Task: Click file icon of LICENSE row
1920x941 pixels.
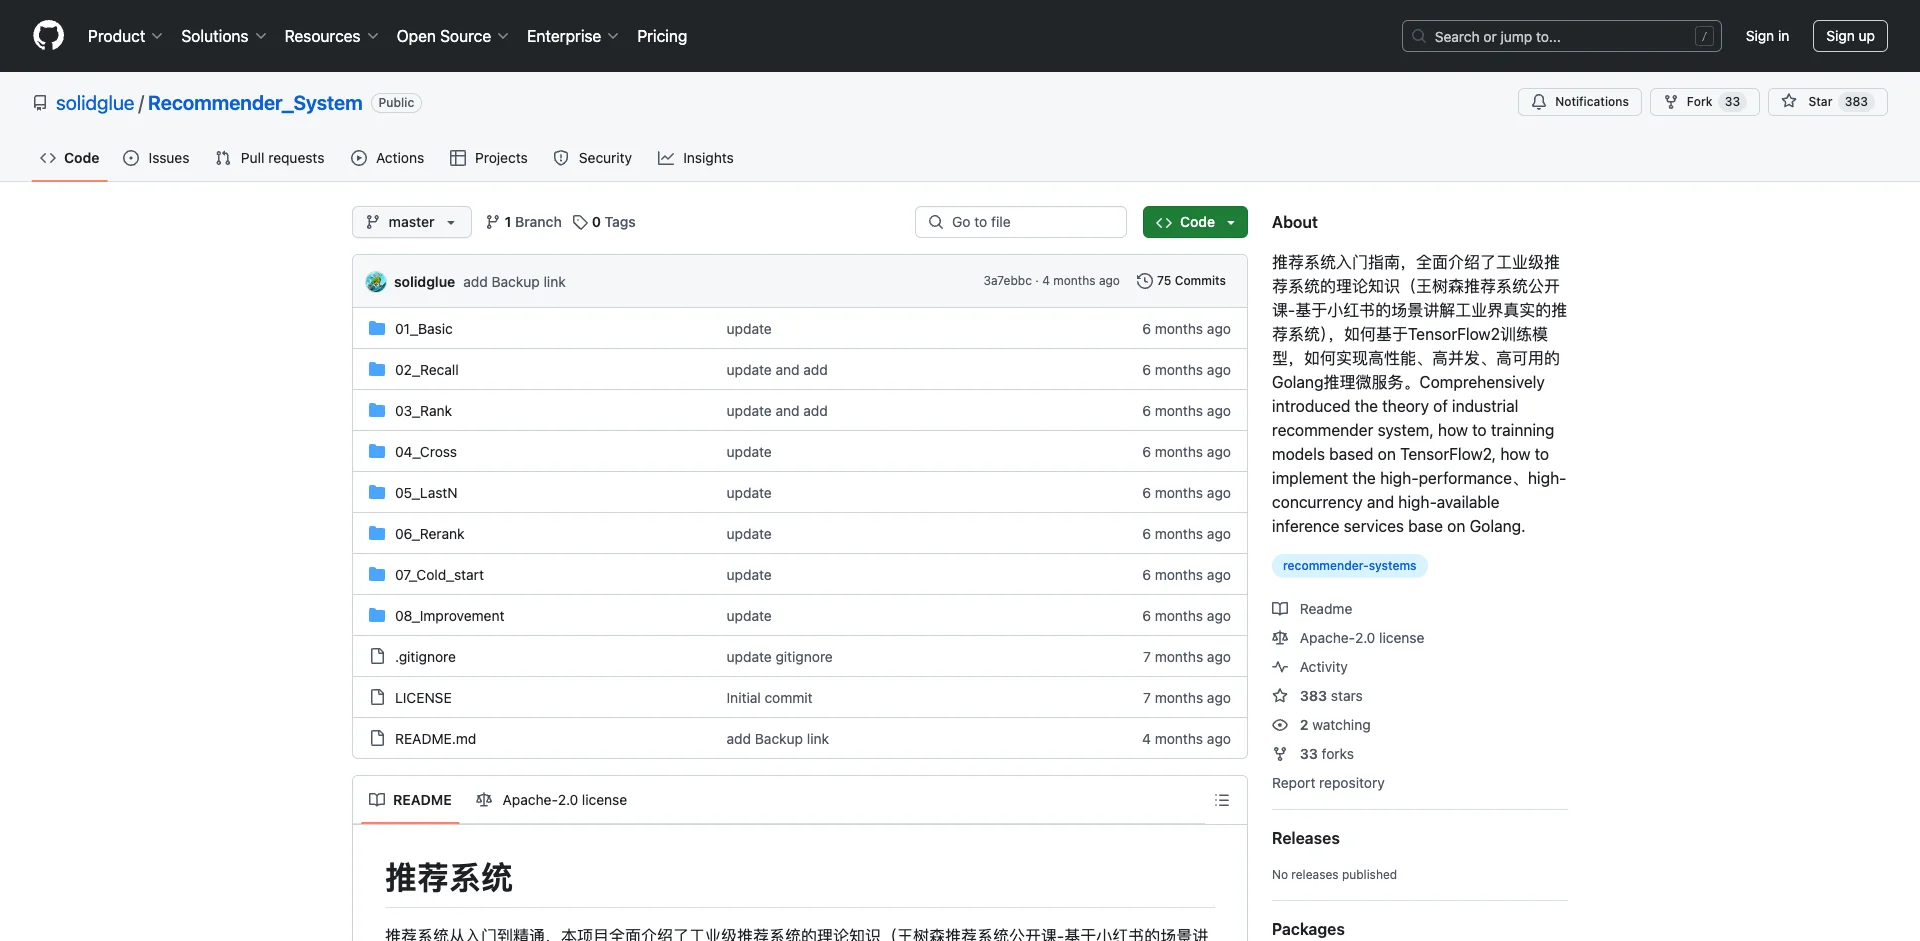Action: [377, 697]
